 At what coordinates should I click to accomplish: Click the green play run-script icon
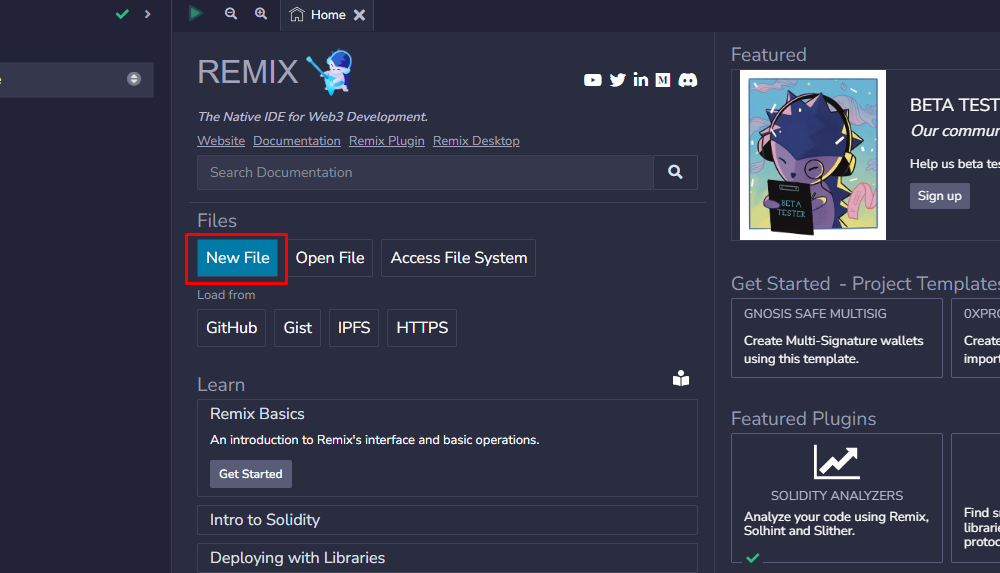click(195, 13)
